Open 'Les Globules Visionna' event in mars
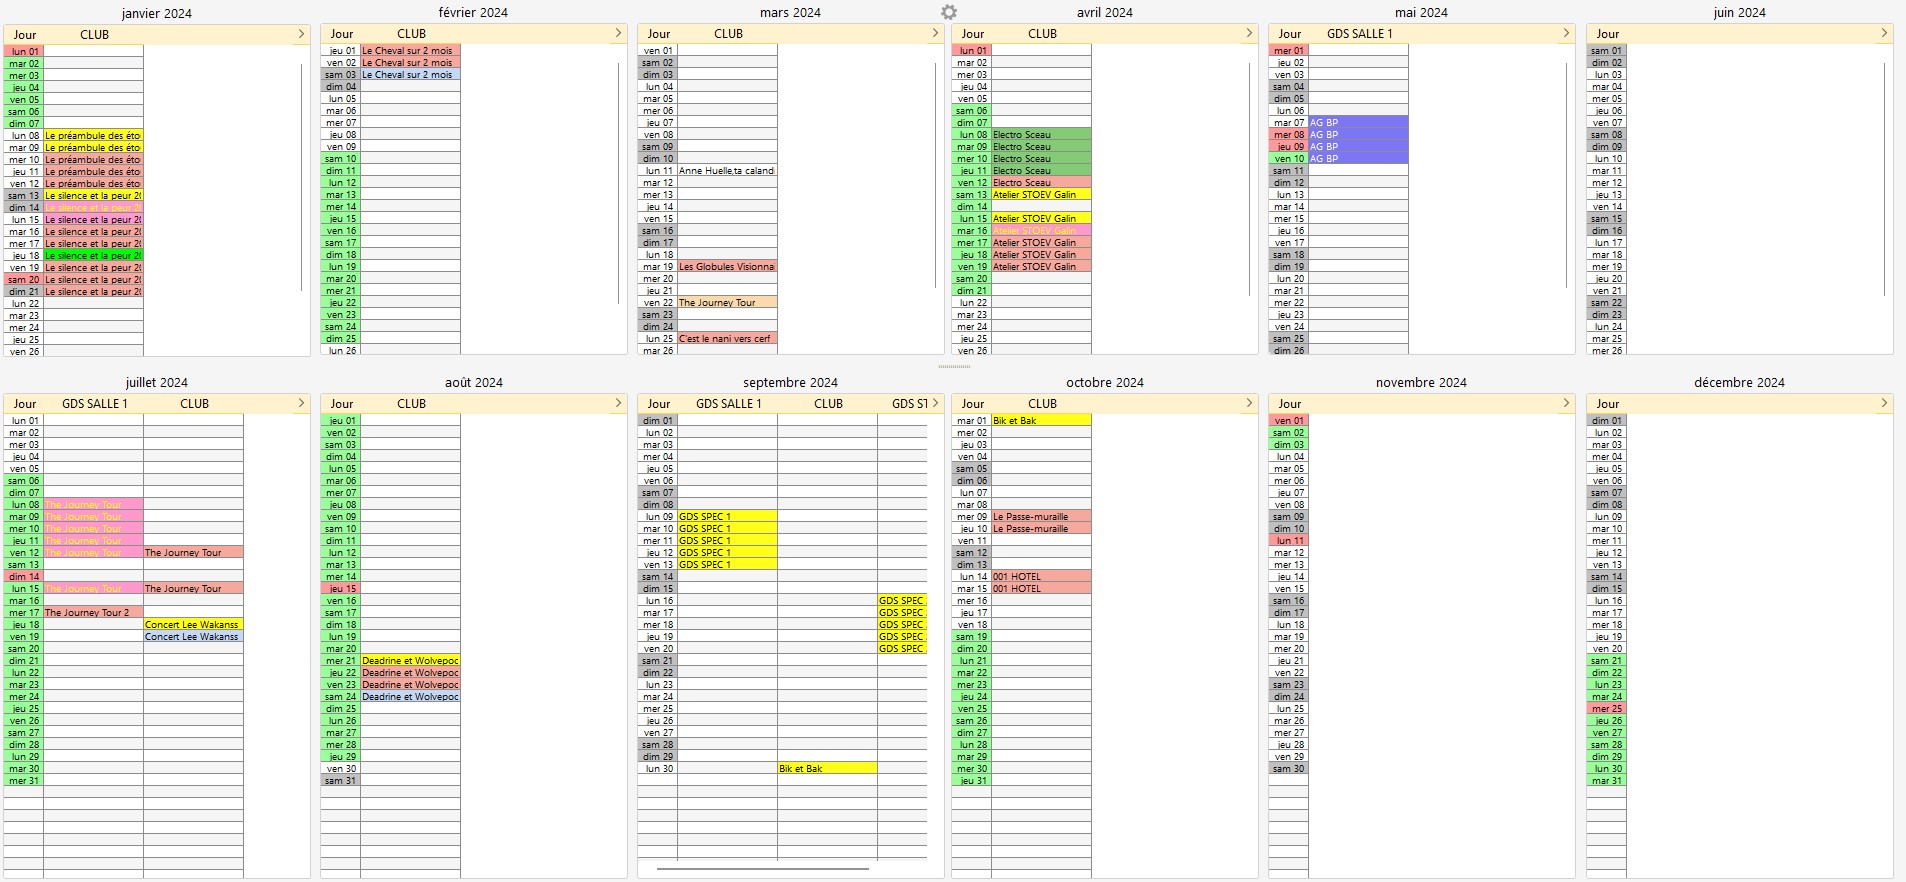Image resolution: width=1906 pixels, height=882 pixels. [727, 267]
